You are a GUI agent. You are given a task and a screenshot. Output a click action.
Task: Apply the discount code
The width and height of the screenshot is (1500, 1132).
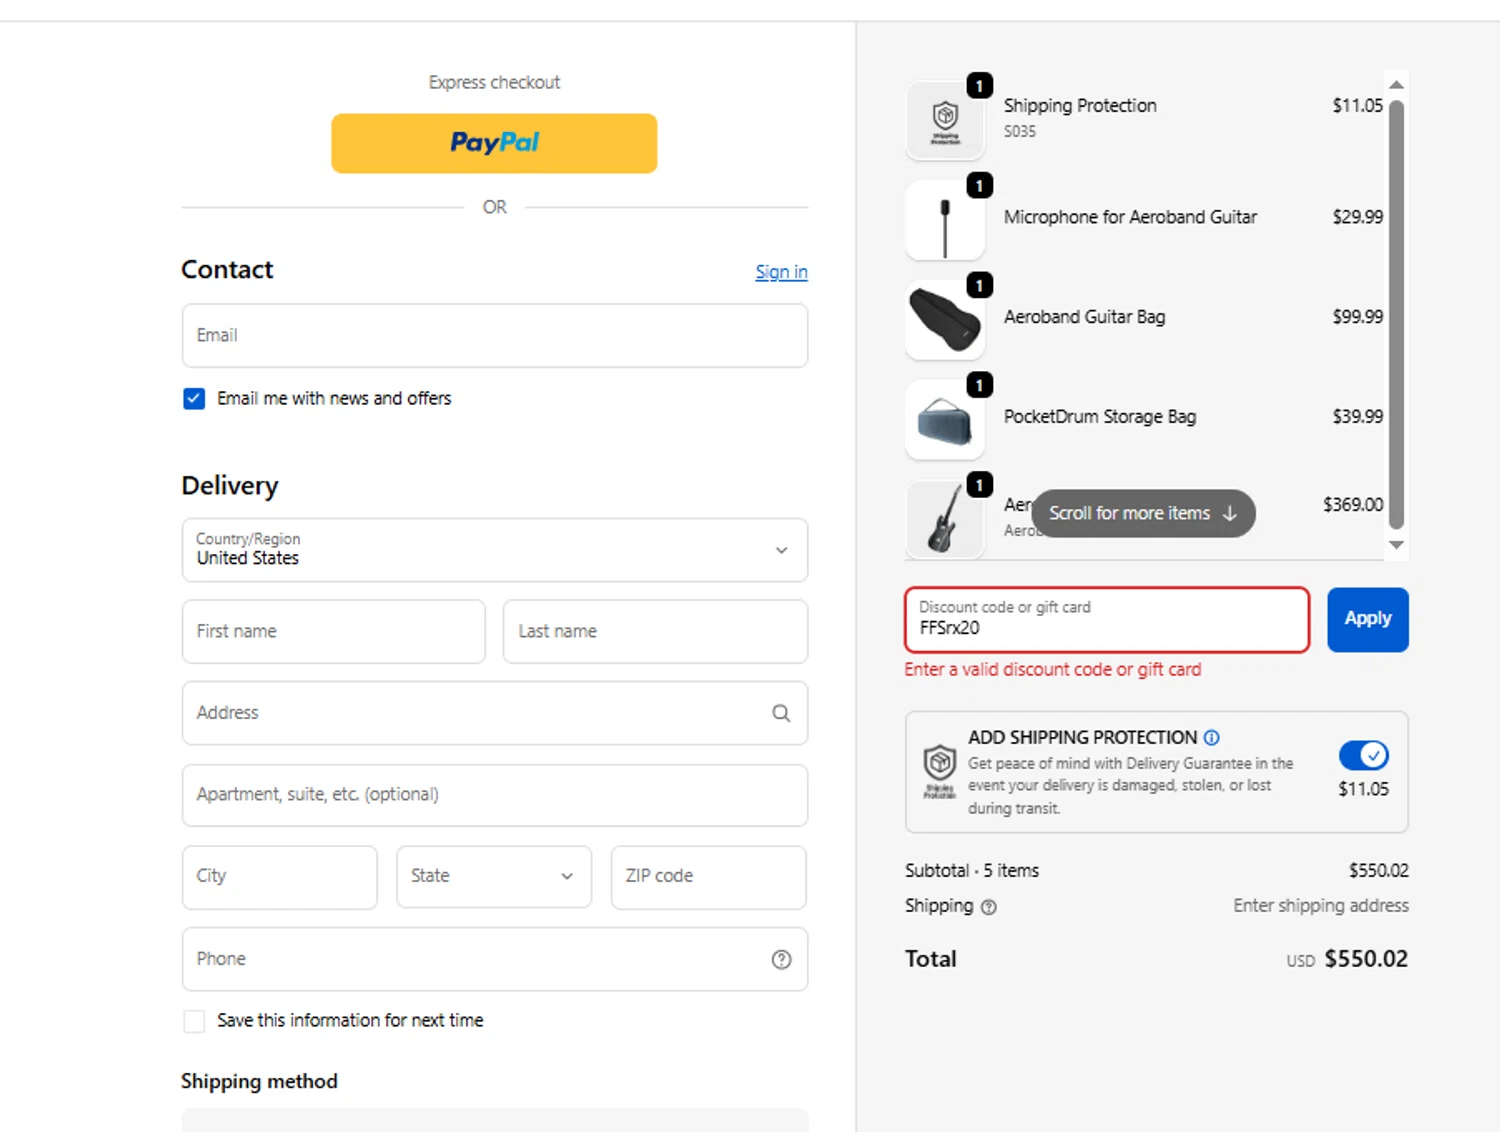1367,619
